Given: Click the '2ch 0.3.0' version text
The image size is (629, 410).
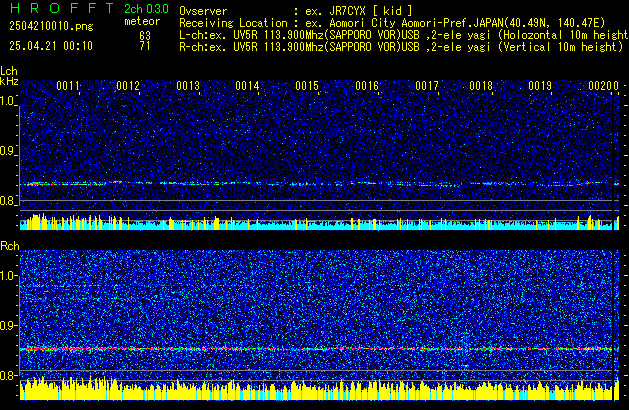Looking at the screenshot, I should point(146,9).
